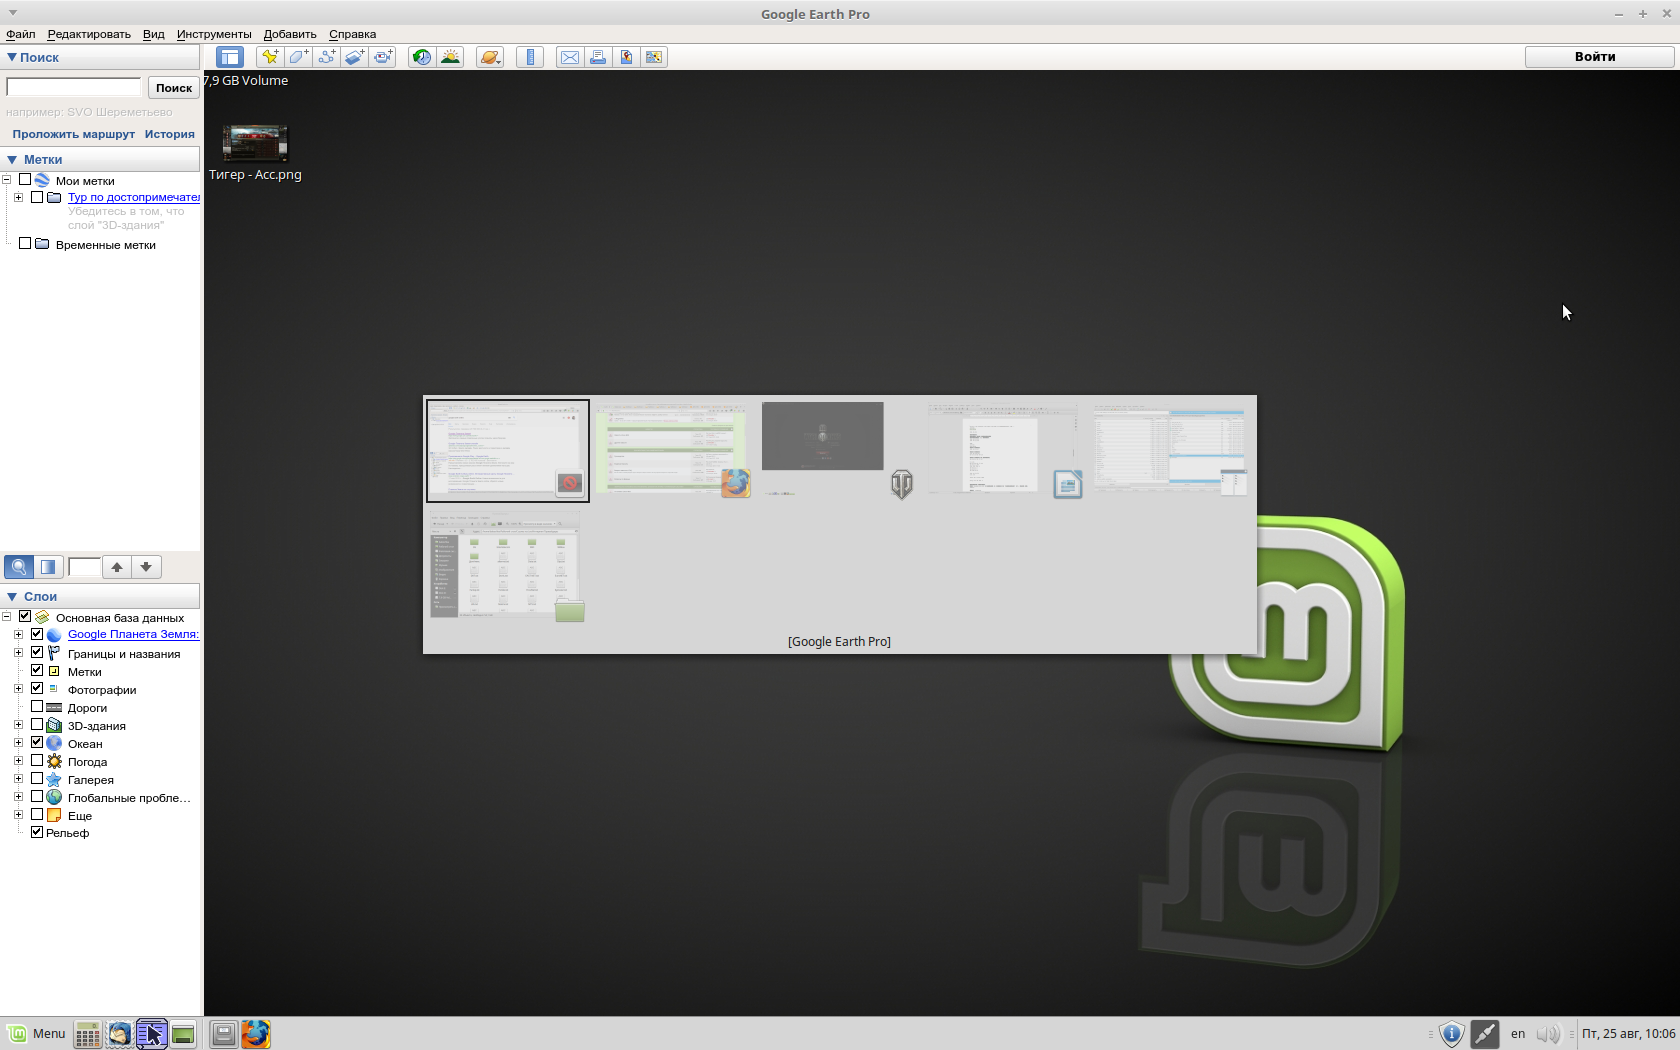Click the Places search magnifier icon
Viewport: 1680px width, 1050px height.
pos(19,567)
